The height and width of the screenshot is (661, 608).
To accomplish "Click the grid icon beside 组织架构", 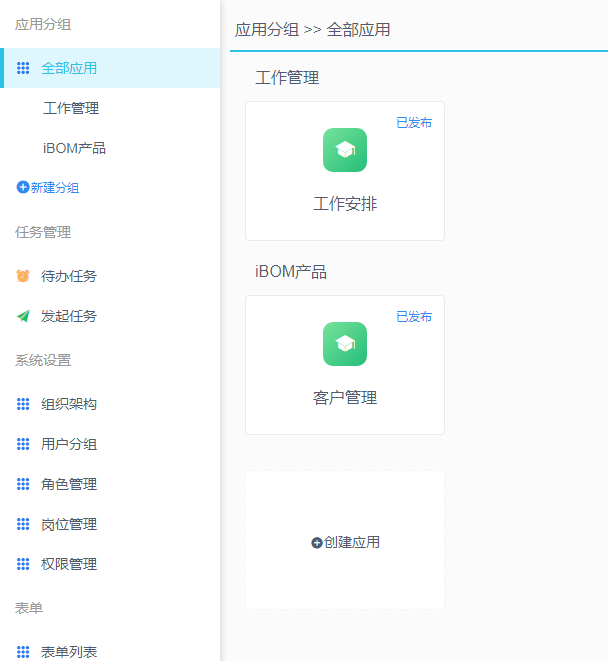I will (x=23, y=404).
